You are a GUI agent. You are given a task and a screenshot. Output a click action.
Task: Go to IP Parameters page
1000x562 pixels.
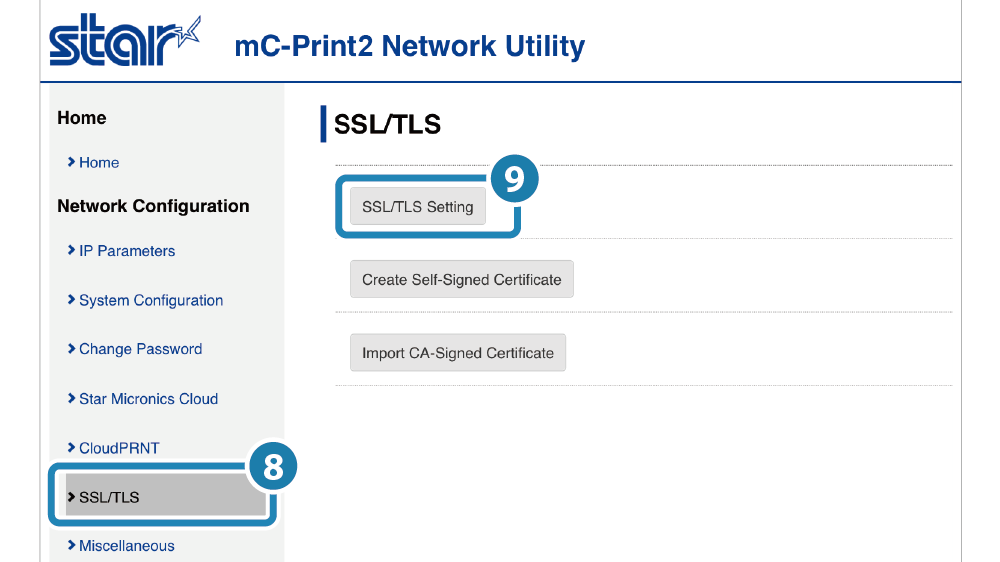[x=127, y=251]
